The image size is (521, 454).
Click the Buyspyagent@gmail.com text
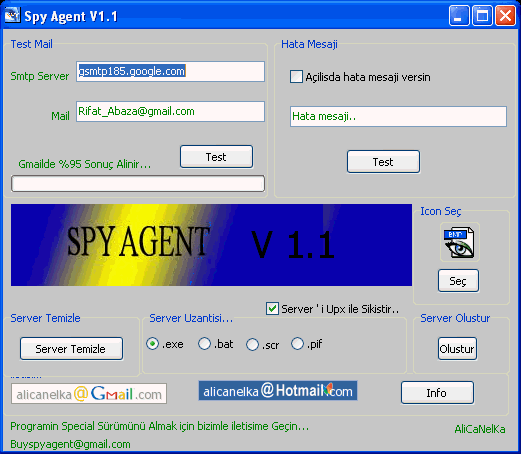[x=70, y=444]
